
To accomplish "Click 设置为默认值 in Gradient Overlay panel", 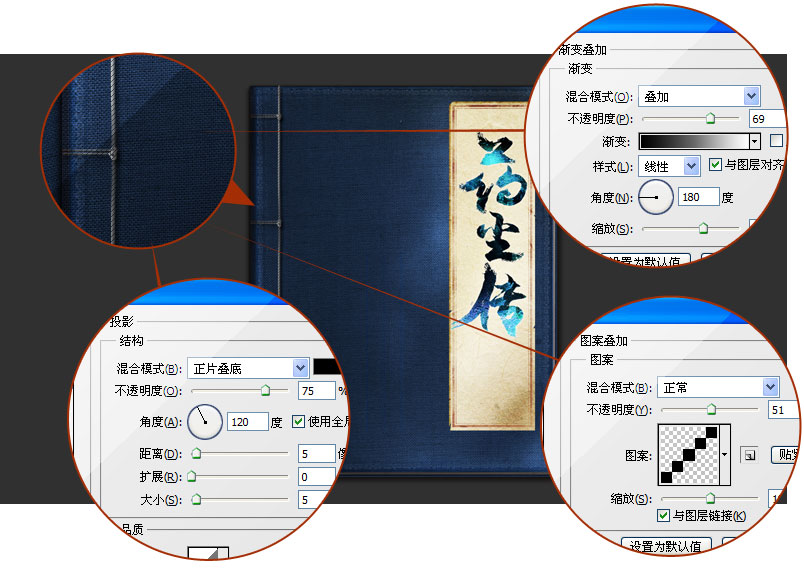I will pyautogui.click(x=647, y=261).
